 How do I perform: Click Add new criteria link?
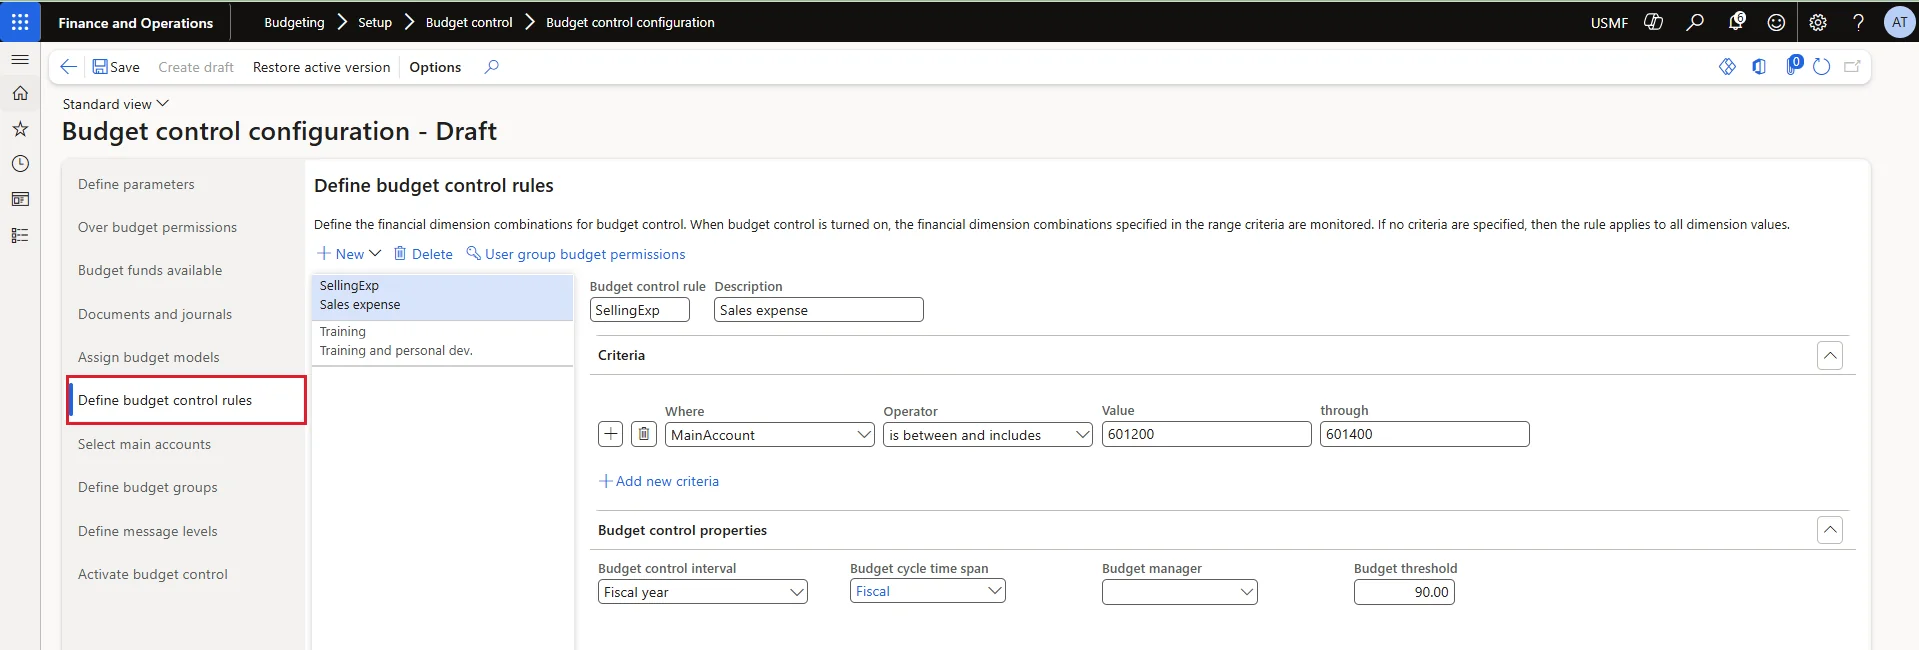[659, 481]
